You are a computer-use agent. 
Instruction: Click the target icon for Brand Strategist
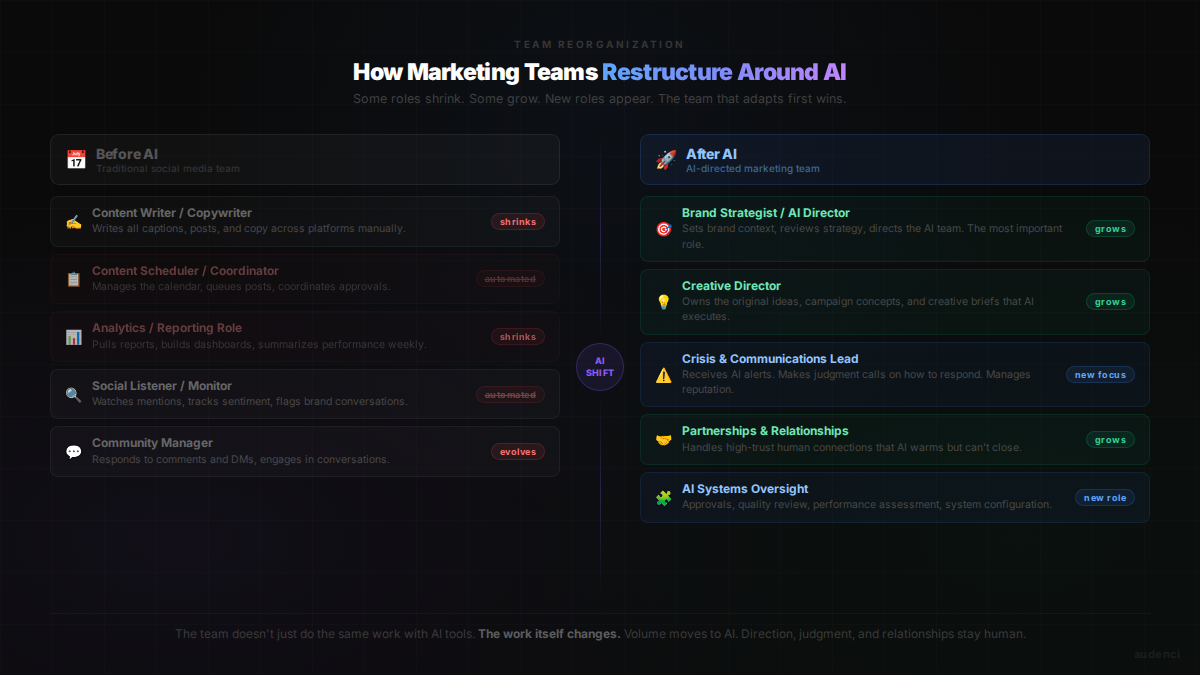(663, 229)
